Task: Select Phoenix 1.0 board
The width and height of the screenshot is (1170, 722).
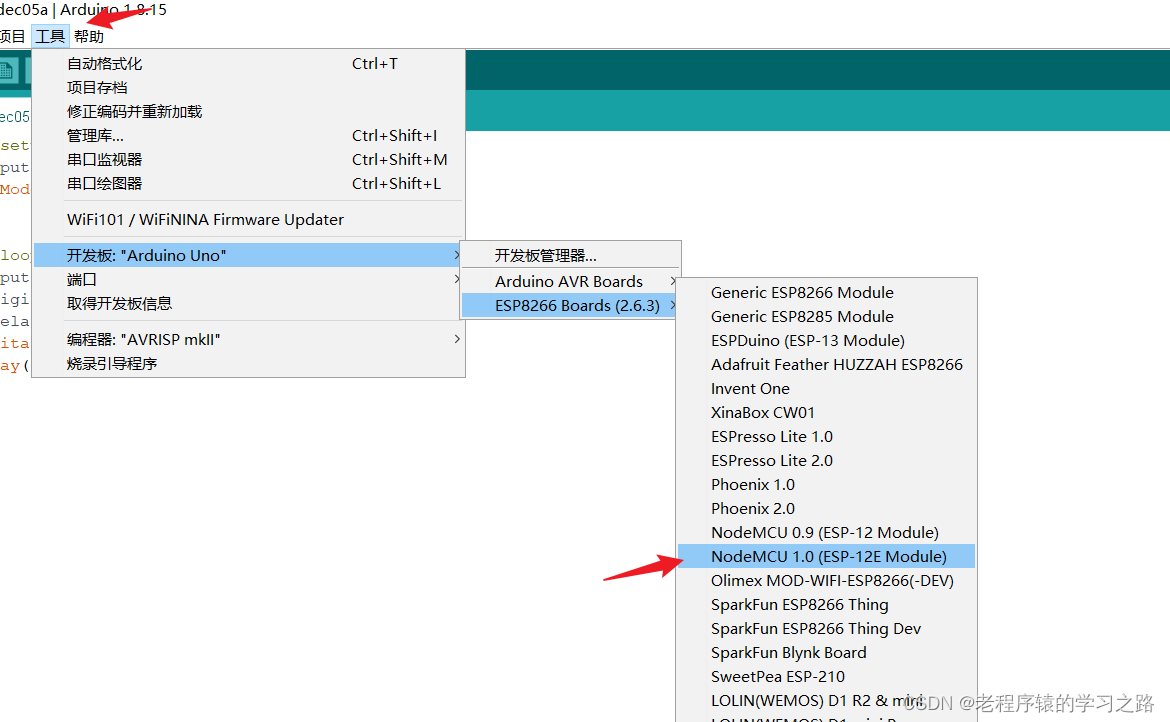Action: (x=826, y=484)
